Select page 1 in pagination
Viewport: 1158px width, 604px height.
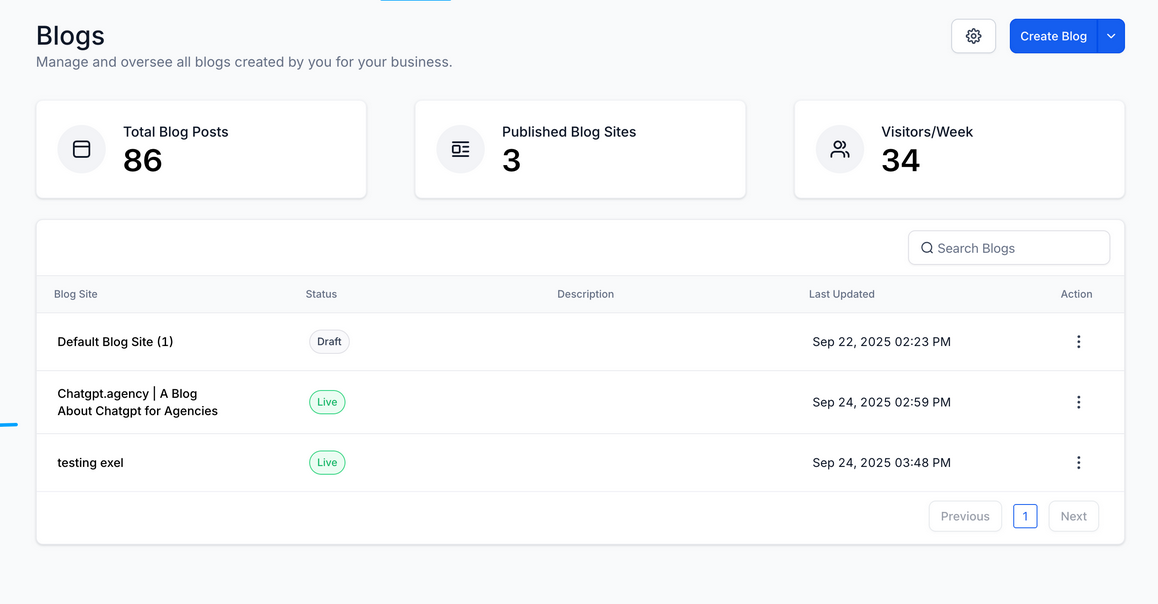coord(1025,516)
